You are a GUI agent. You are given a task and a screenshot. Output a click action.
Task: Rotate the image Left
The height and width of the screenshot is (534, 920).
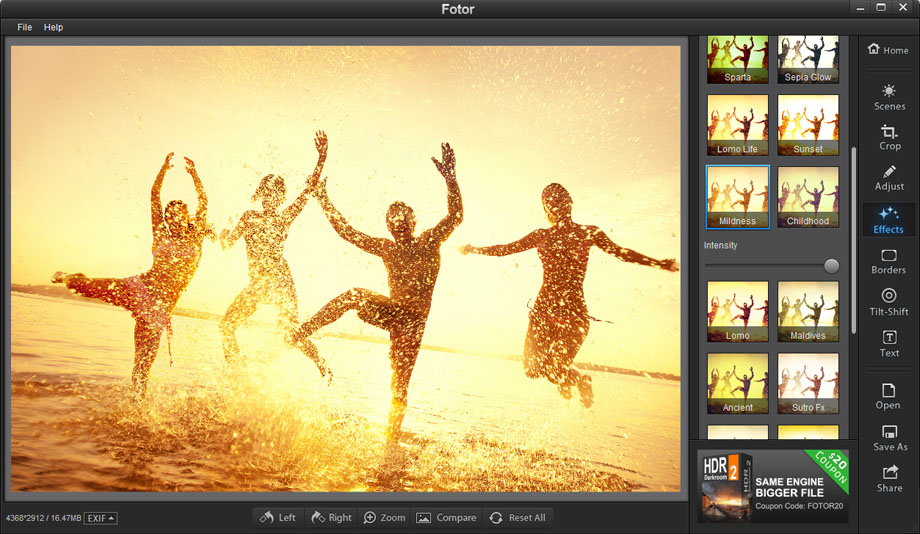(x=277, y=517)
